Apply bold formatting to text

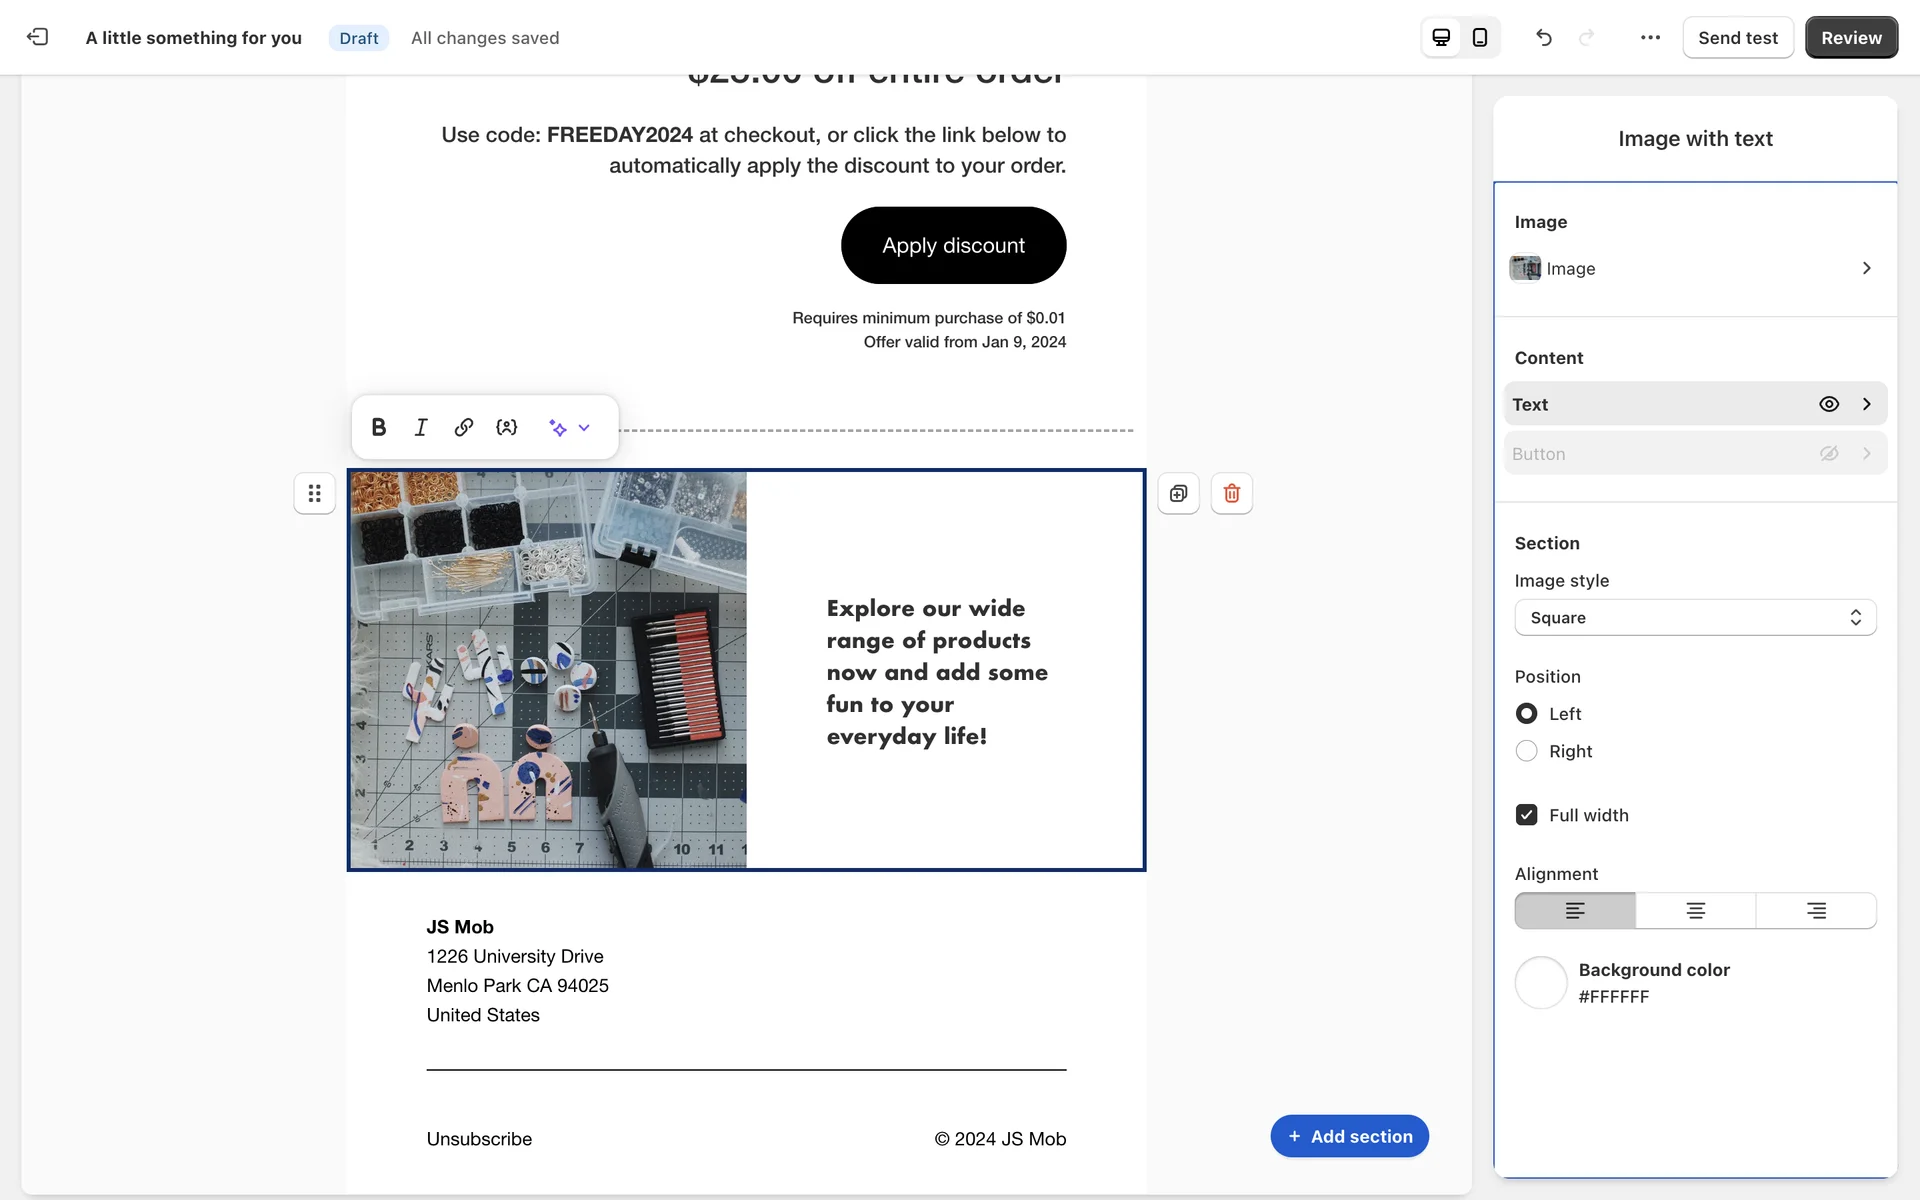(379, 427)
